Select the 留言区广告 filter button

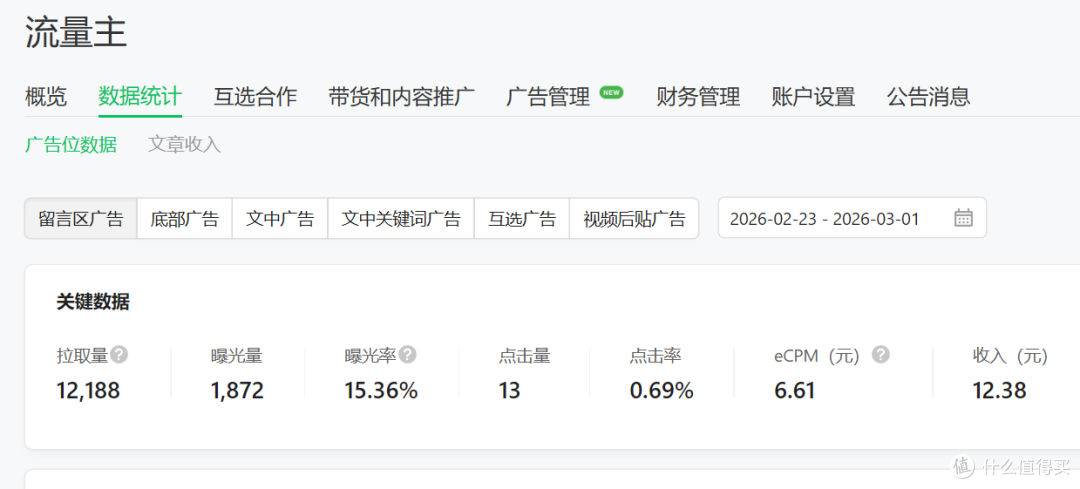(x=81, y=219)
